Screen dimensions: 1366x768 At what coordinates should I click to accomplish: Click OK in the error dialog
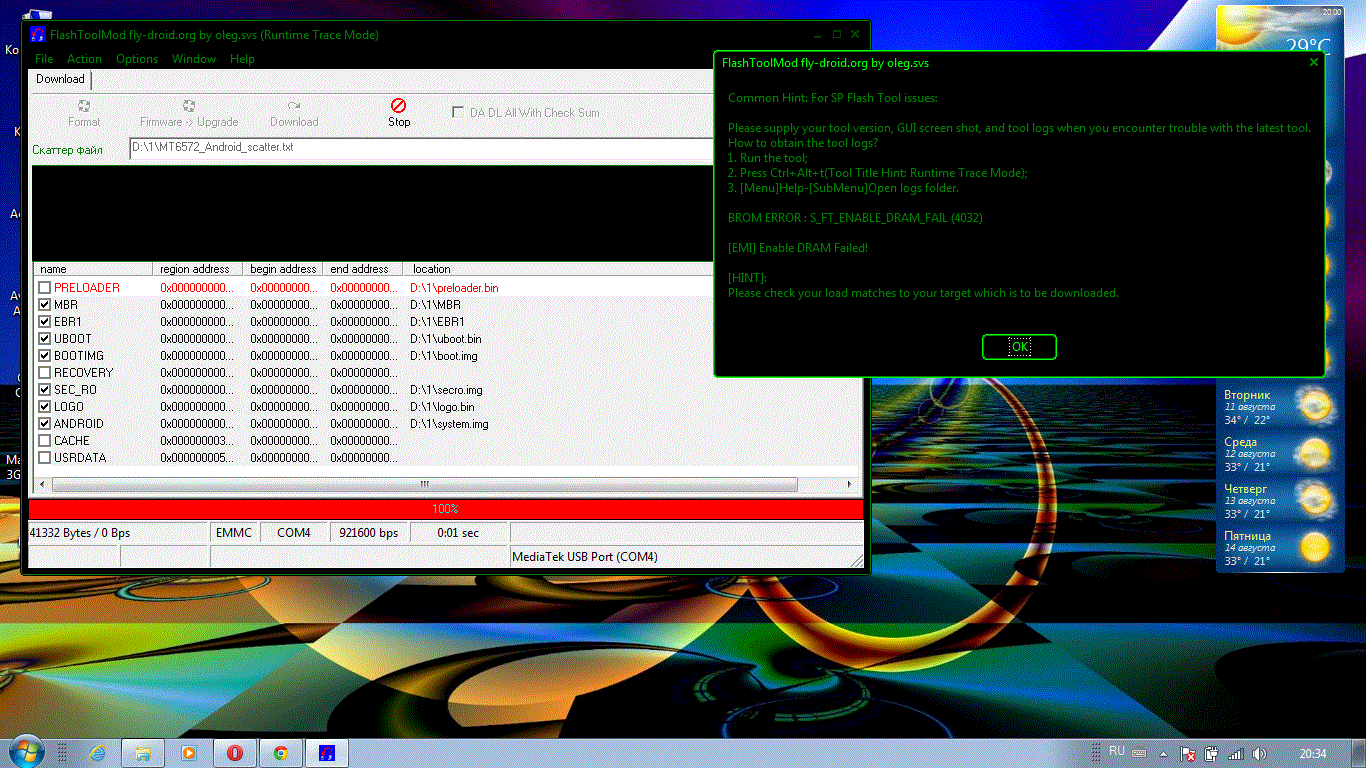[x=1019, y=347]
